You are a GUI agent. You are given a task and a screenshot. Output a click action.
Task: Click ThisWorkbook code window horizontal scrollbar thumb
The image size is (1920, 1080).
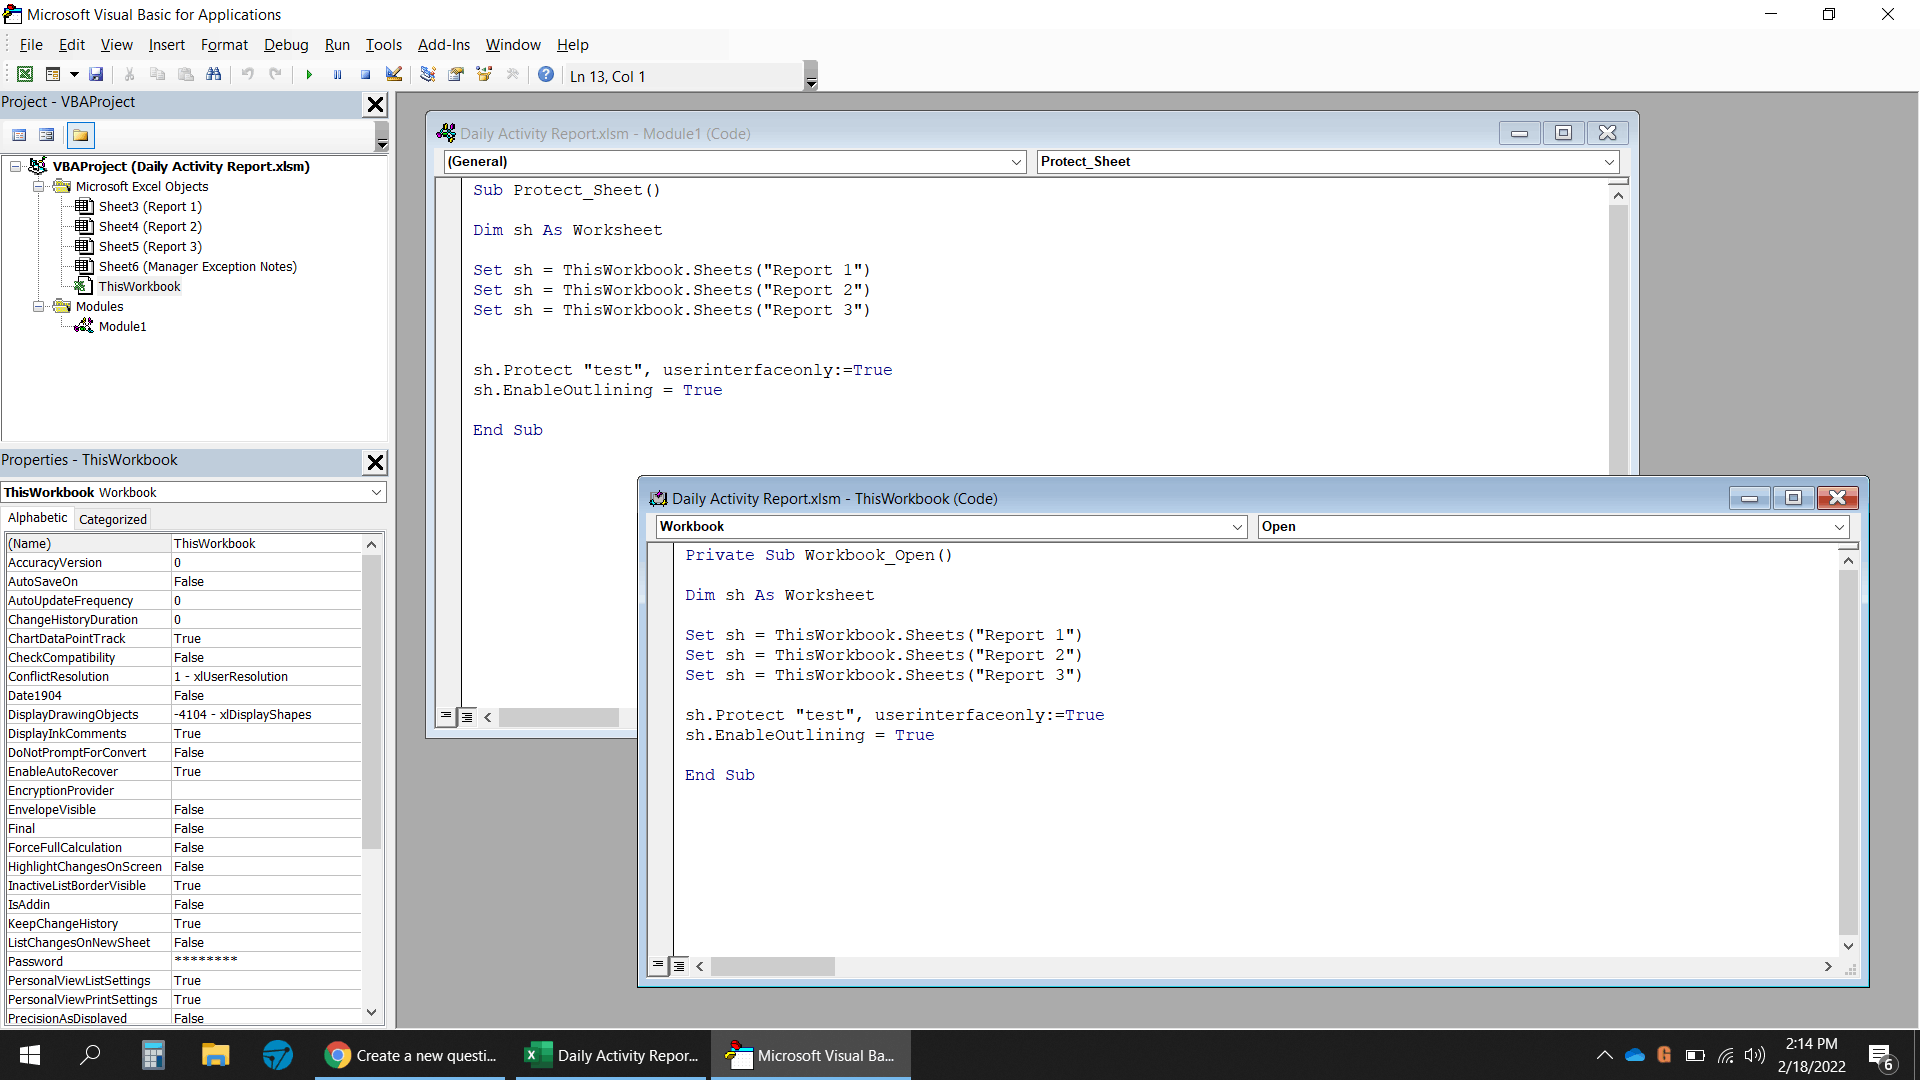tap(773, 966)
